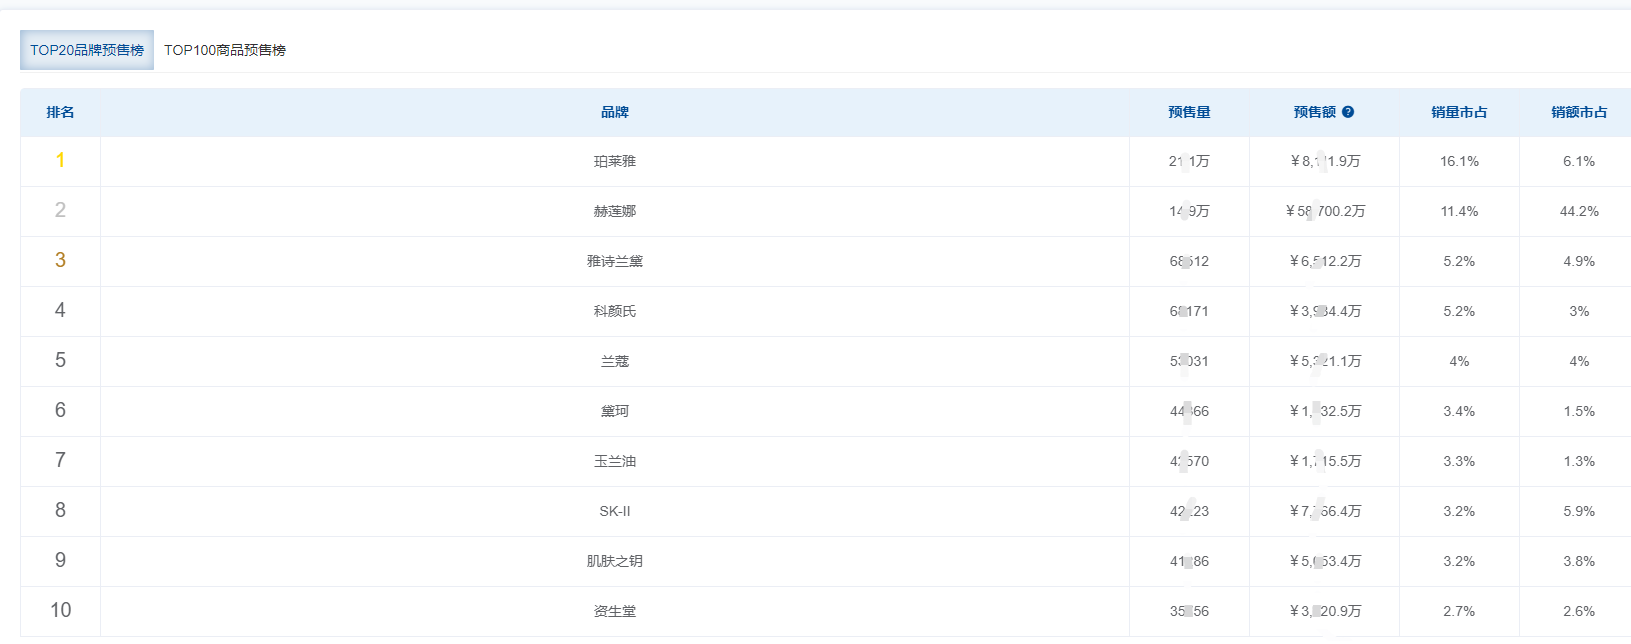Viewport: 1631px width, 644px height.
Task: Click the 销量市占 column header
Action: (1459, 112)
